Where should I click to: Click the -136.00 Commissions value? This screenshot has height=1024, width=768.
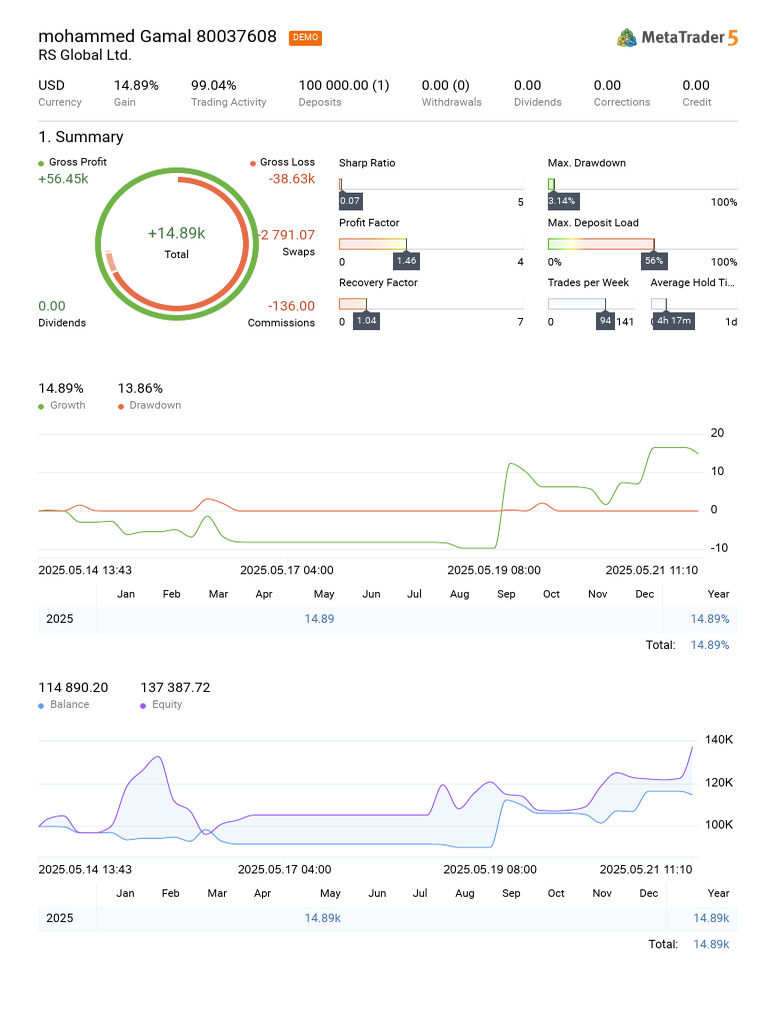(x=291, y=306)
